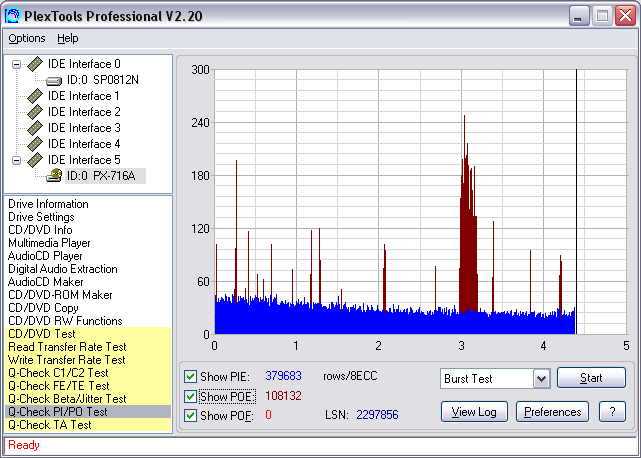This screenshot has width=641, height=458.
Task: Click the IDE Interface 5 chip icon
Action: pos(35,159)
